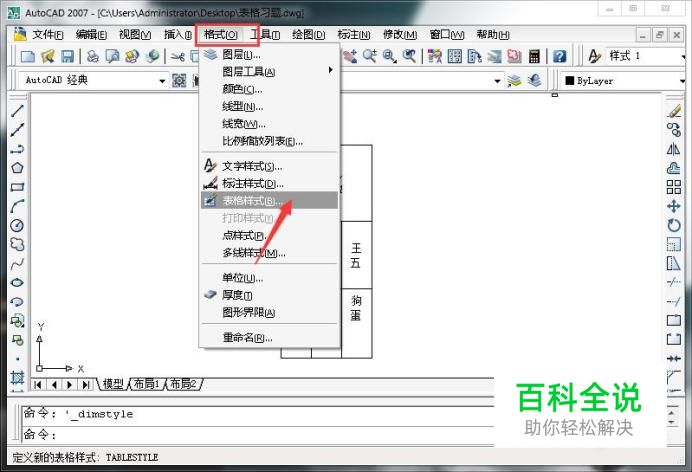Click the first-tab navigation arrow
Image resolution: width=692 pixels, height=472 pixels.
tap(38, 385)
